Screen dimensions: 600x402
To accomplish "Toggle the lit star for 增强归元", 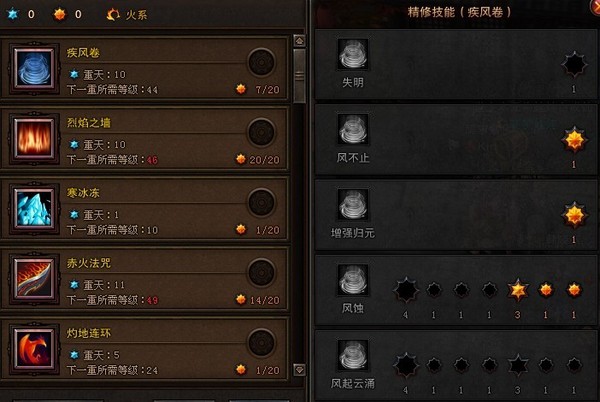I will tap(574, 215).
